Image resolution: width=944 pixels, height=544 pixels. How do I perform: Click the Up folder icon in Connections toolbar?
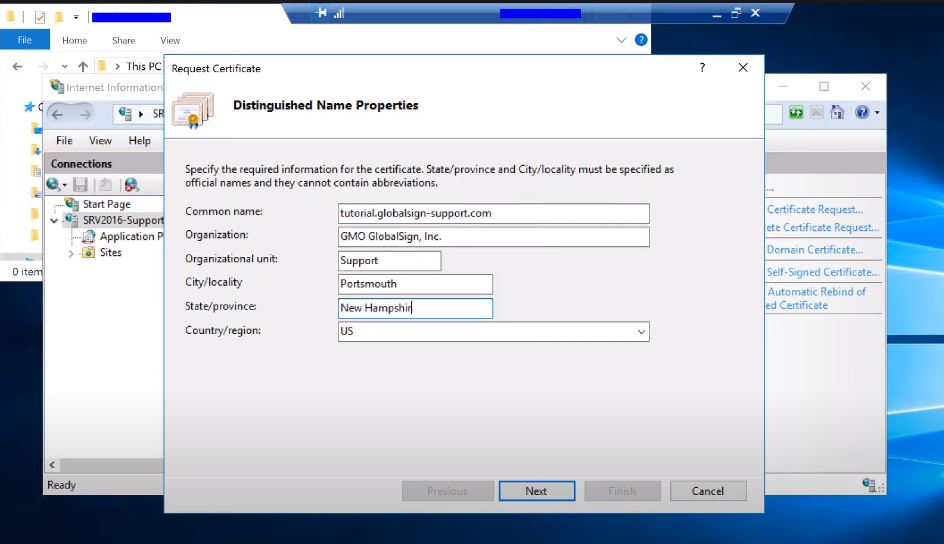105,185
